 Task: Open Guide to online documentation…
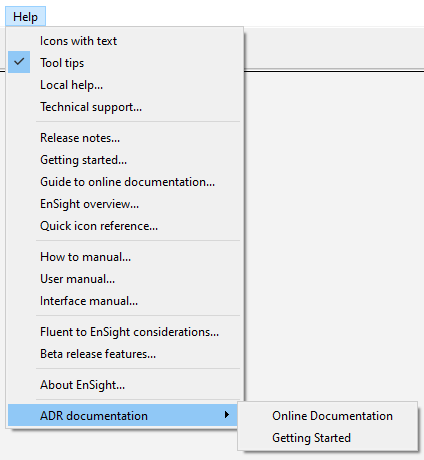coord(124,182)
